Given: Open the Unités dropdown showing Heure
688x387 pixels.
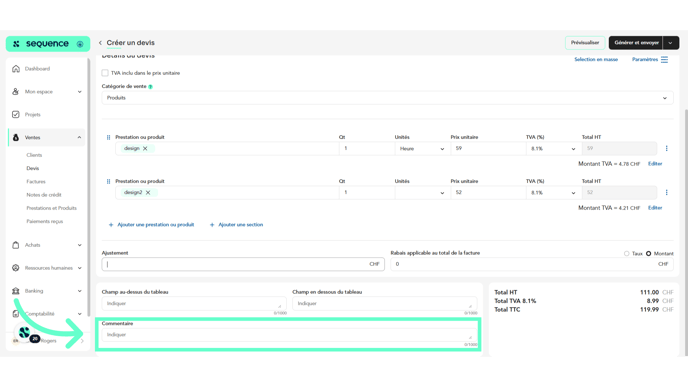Looking at the screenshot, I should click(x=422, y=149).
